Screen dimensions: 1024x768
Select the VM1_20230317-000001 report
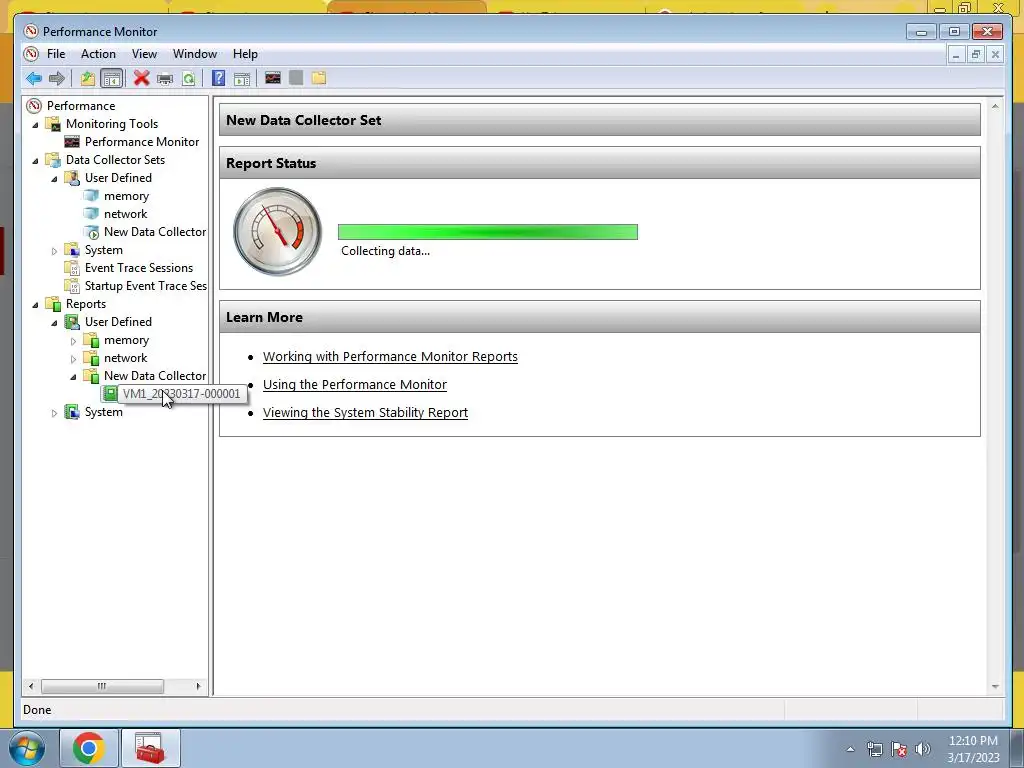tap(181, 394)
